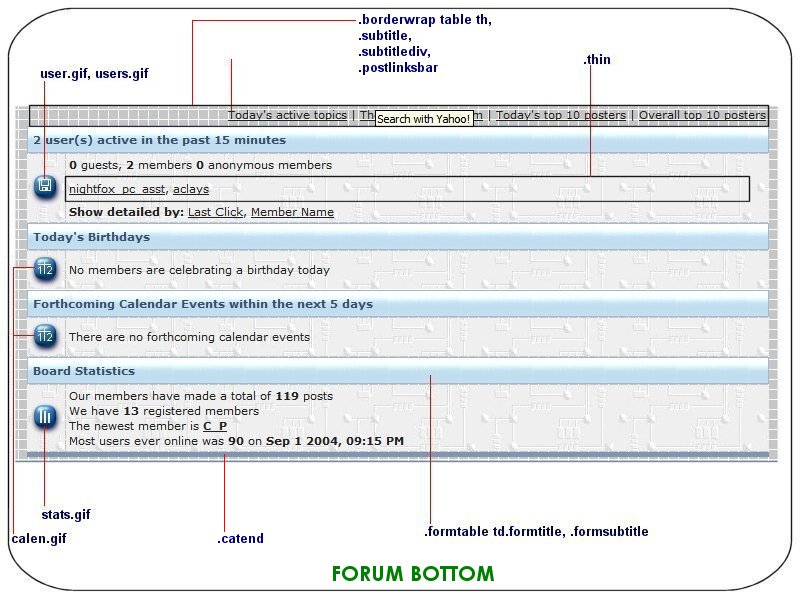Viewport: 800px width, 600px height.
Task: Click the Search with Yahoo! button
Action: click(x=422, y=118)
